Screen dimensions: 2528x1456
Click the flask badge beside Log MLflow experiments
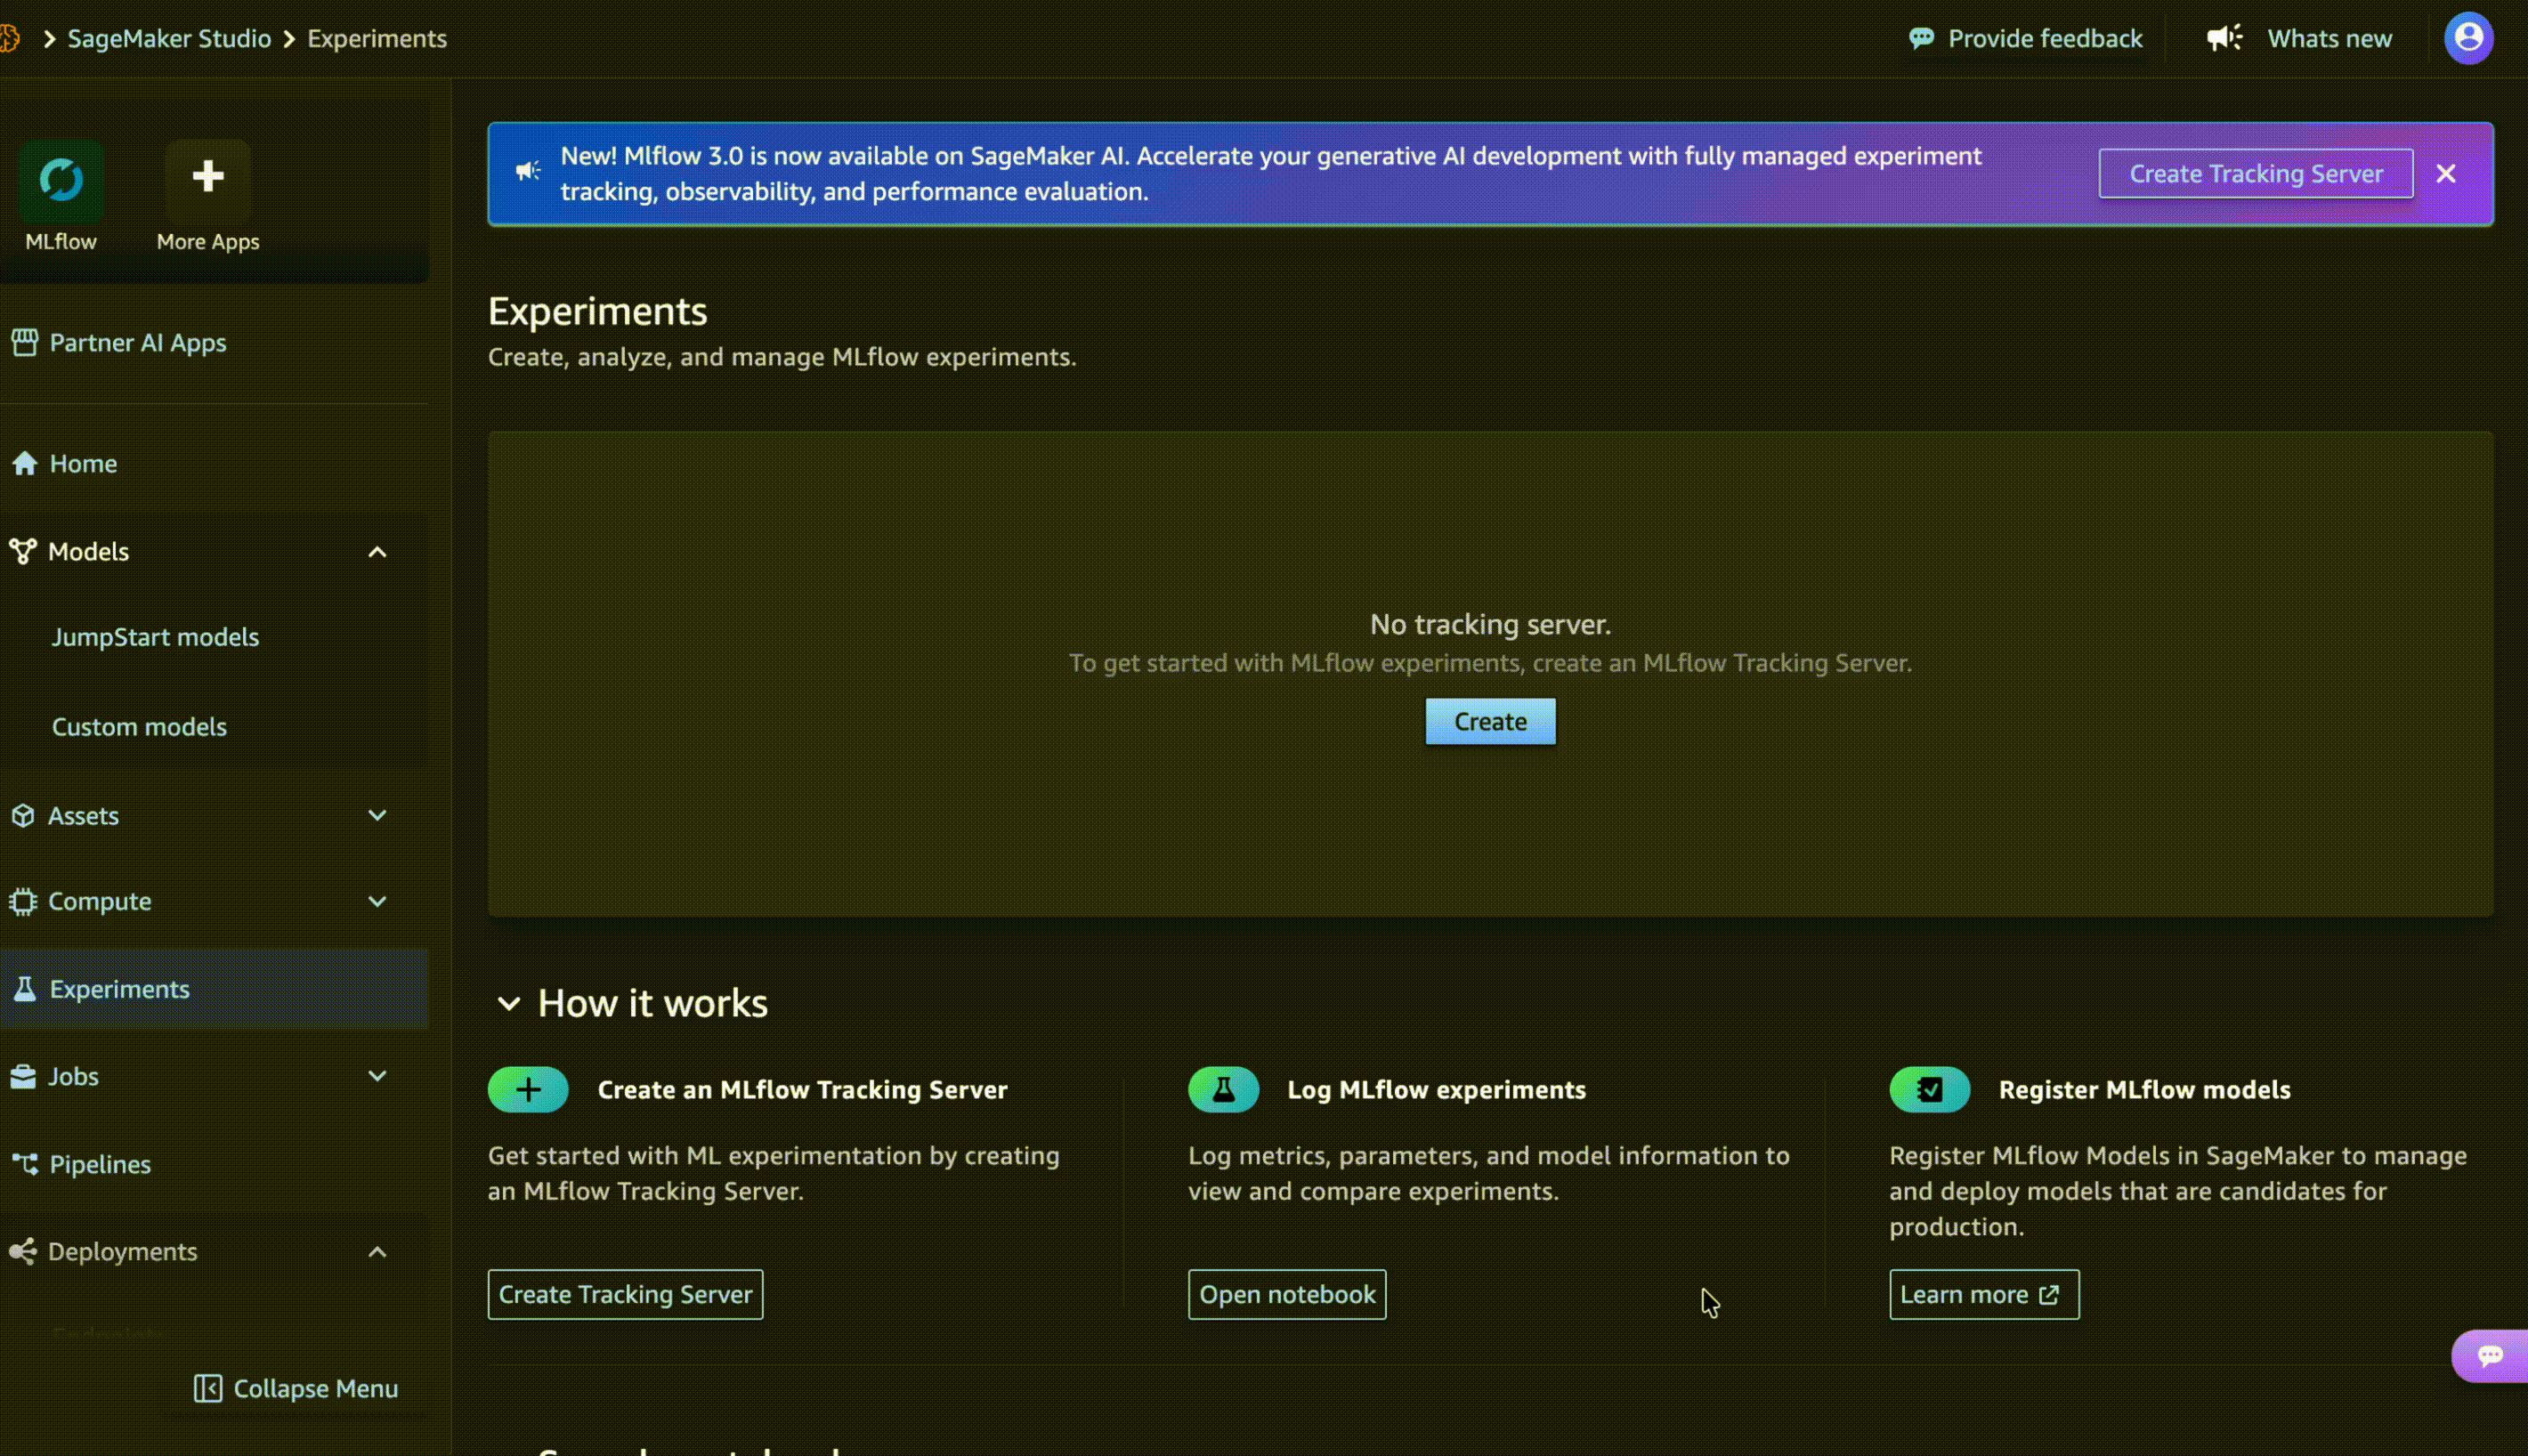[1223, 1089]
